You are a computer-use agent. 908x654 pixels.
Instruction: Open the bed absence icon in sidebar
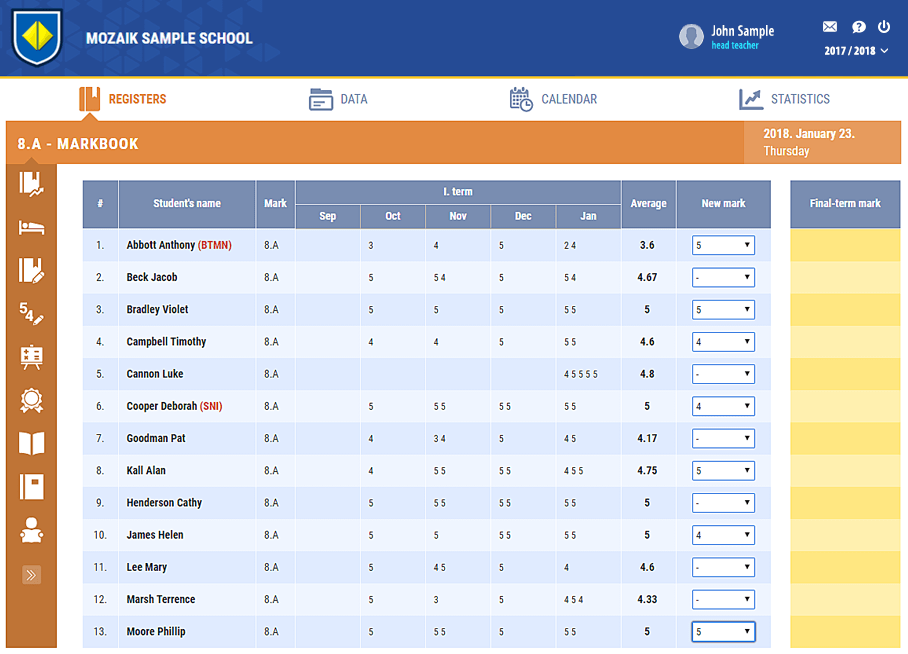[x=32, y=227]
